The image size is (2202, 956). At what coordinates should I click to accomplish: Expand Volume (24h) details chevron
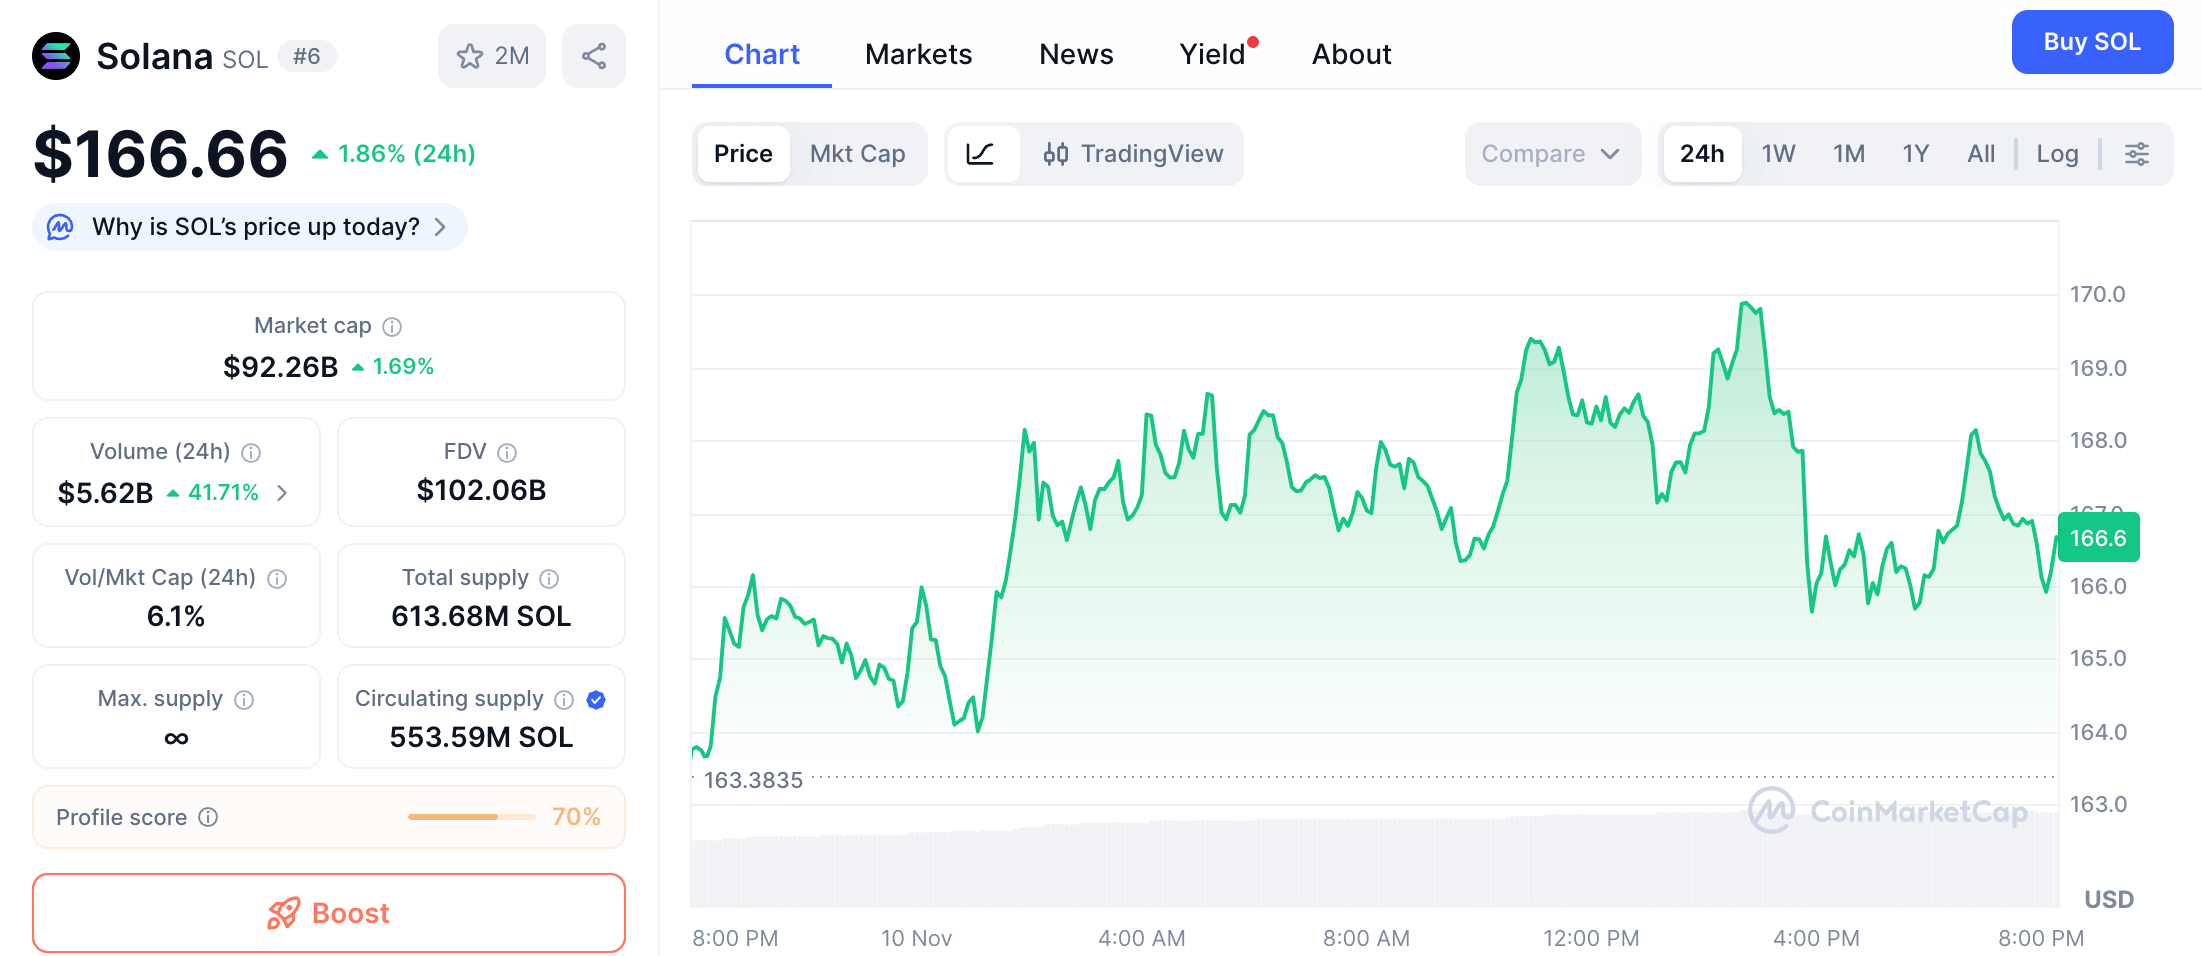282,493
